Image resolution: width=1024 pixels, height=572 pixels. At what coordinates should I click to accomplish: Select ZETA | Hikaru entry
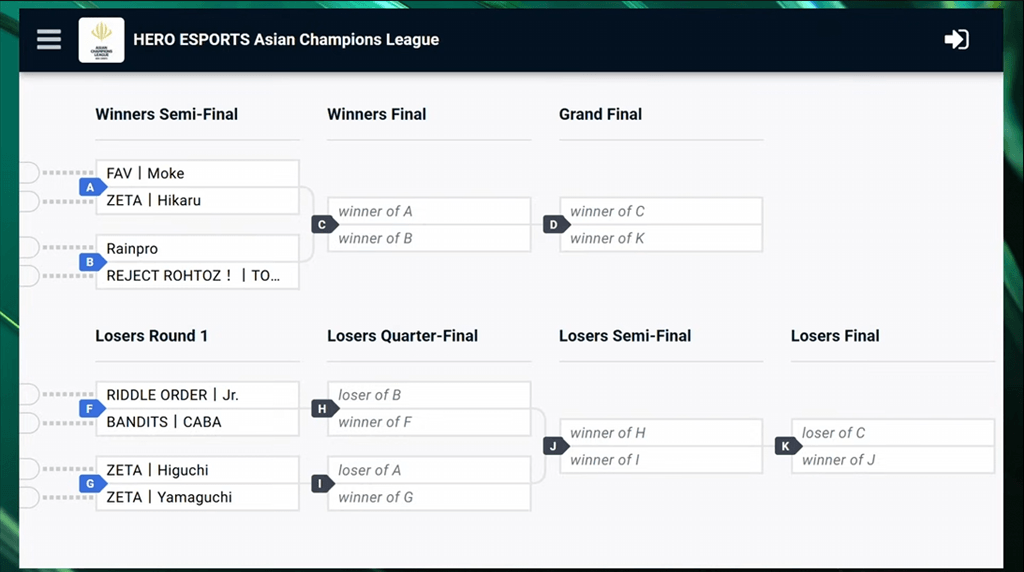(x=197, y=200)
